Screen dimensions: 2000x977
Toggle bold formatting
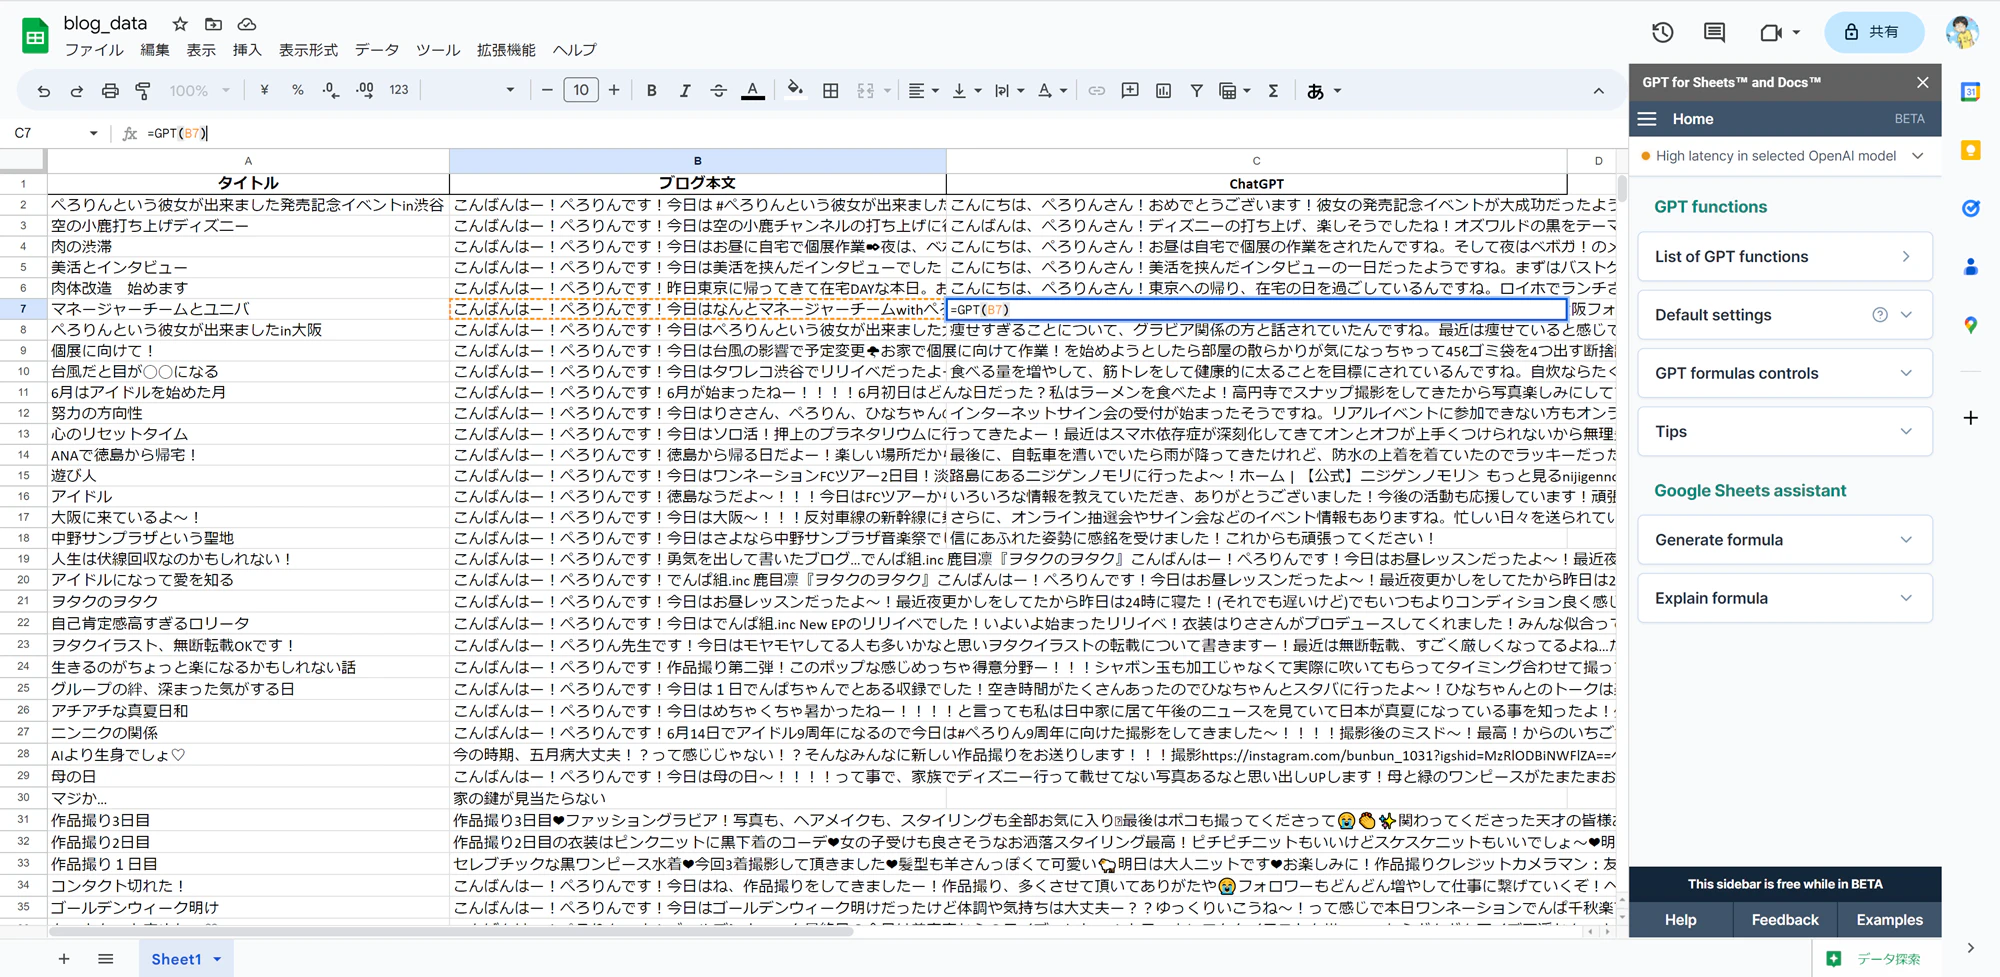click(651, 91)
